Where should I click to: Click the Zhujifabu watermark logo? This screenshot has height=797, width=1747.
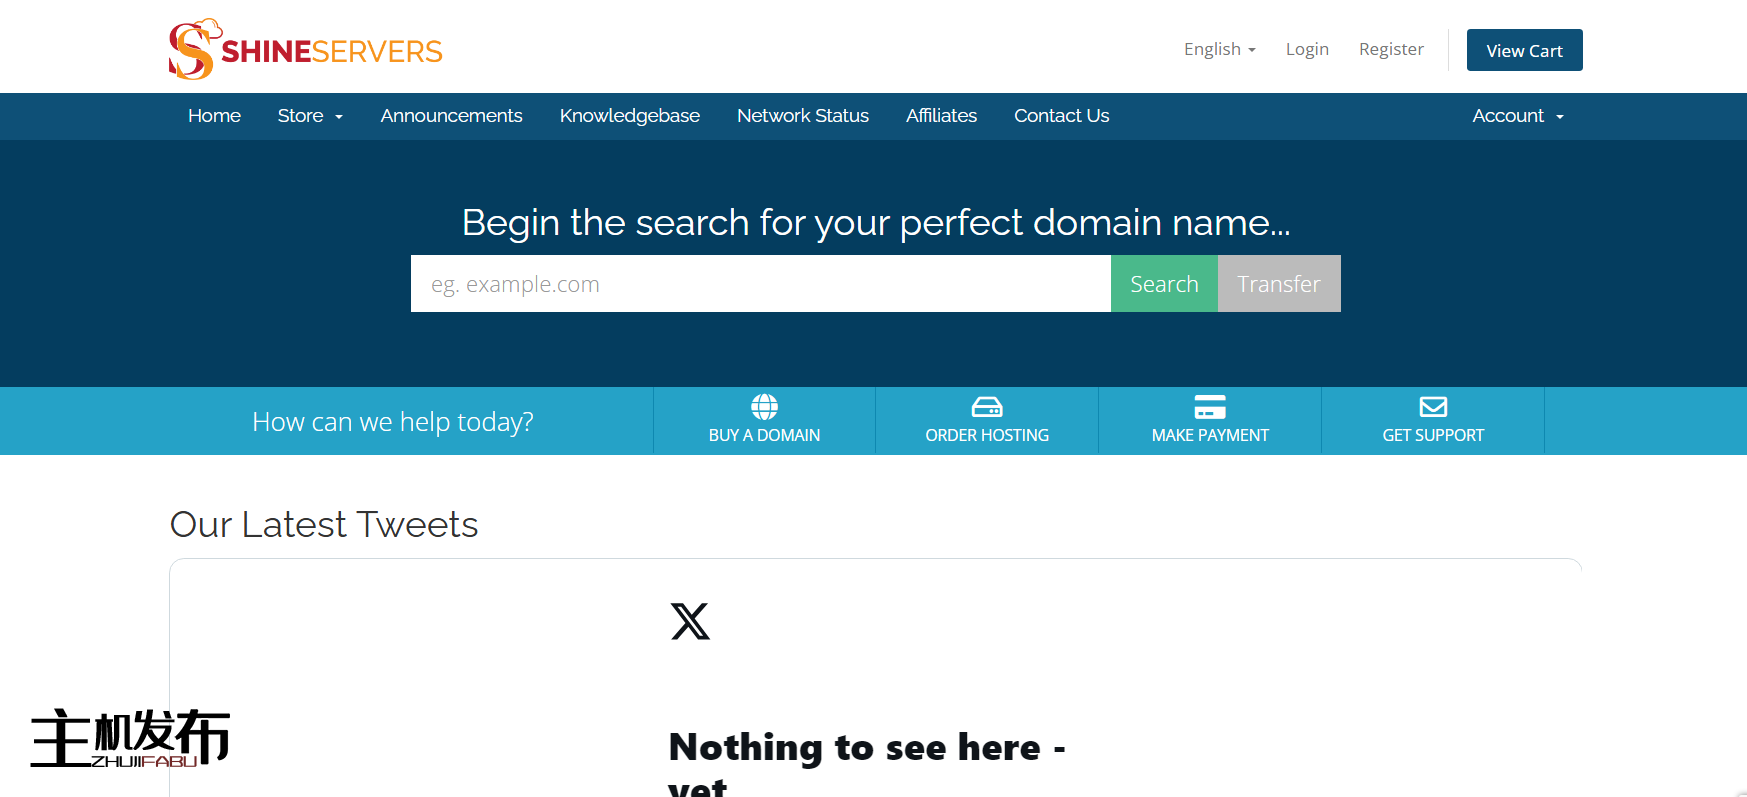pos(130,738)
